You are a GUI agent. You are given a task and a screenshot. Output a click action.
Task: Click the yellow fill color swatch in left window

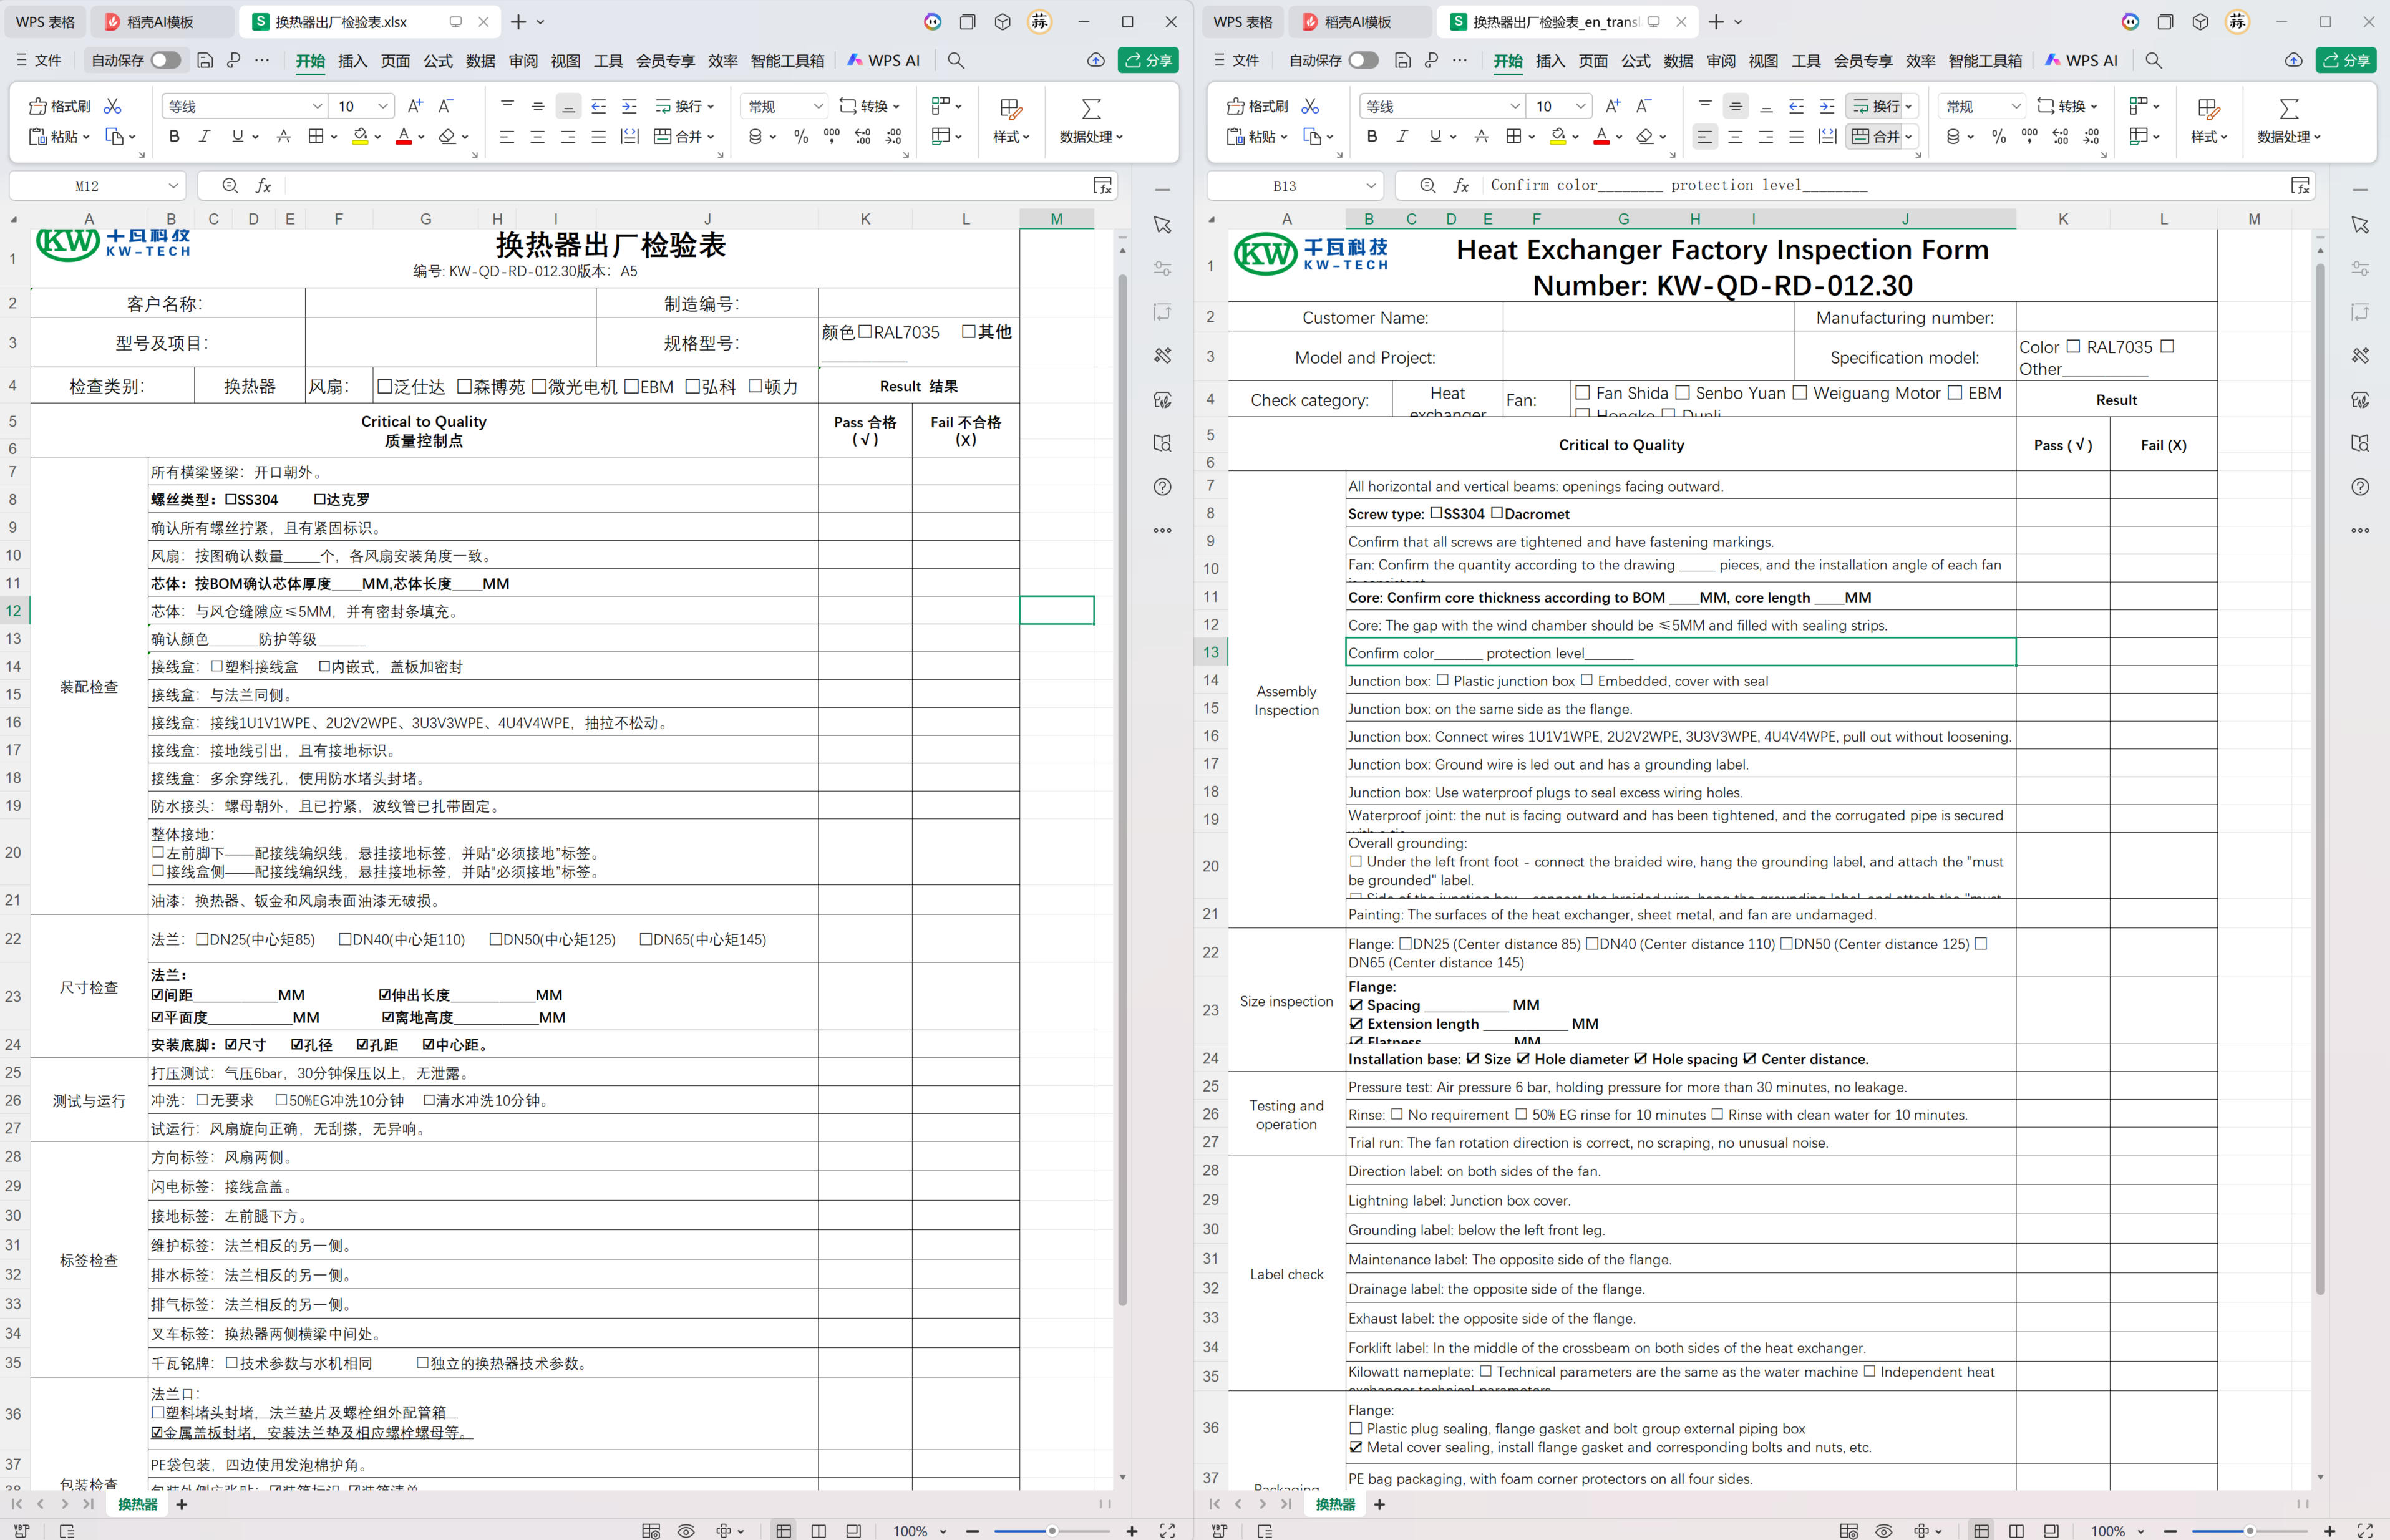(x=360, y=137)
